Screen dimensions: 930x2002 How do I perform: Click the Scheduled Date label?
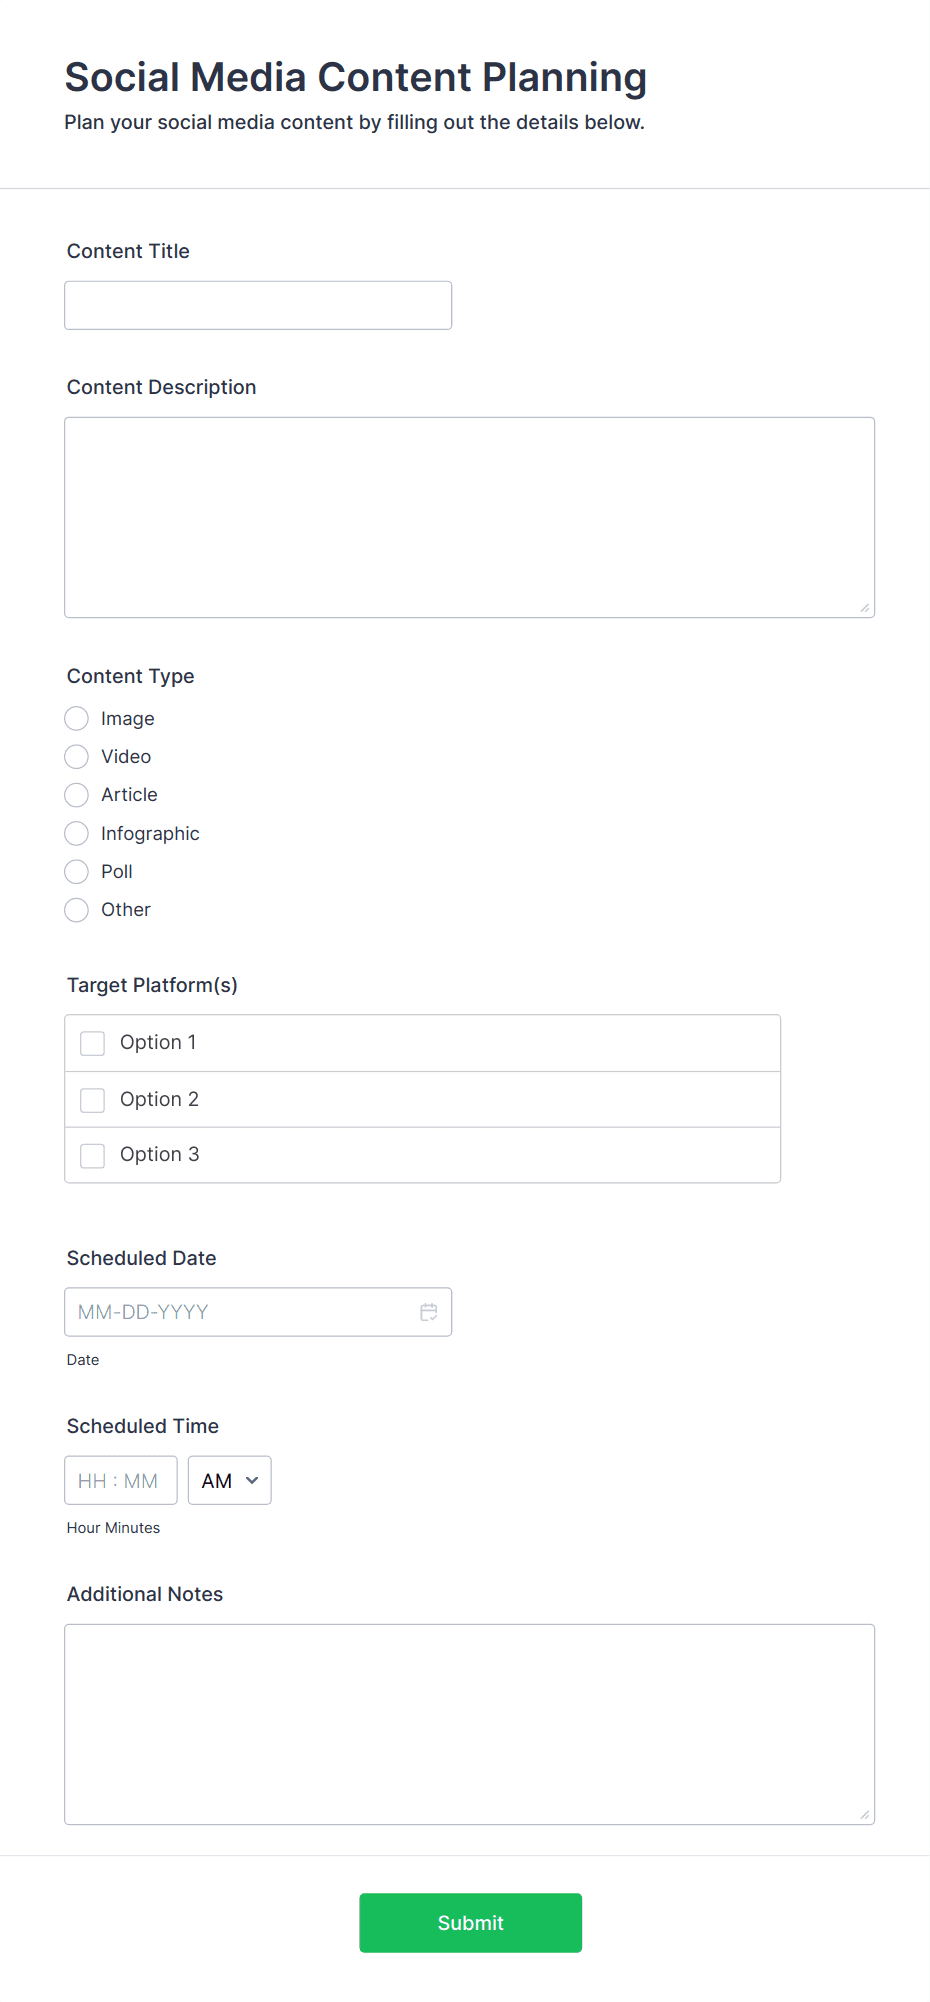click(x=141, y=1258)
